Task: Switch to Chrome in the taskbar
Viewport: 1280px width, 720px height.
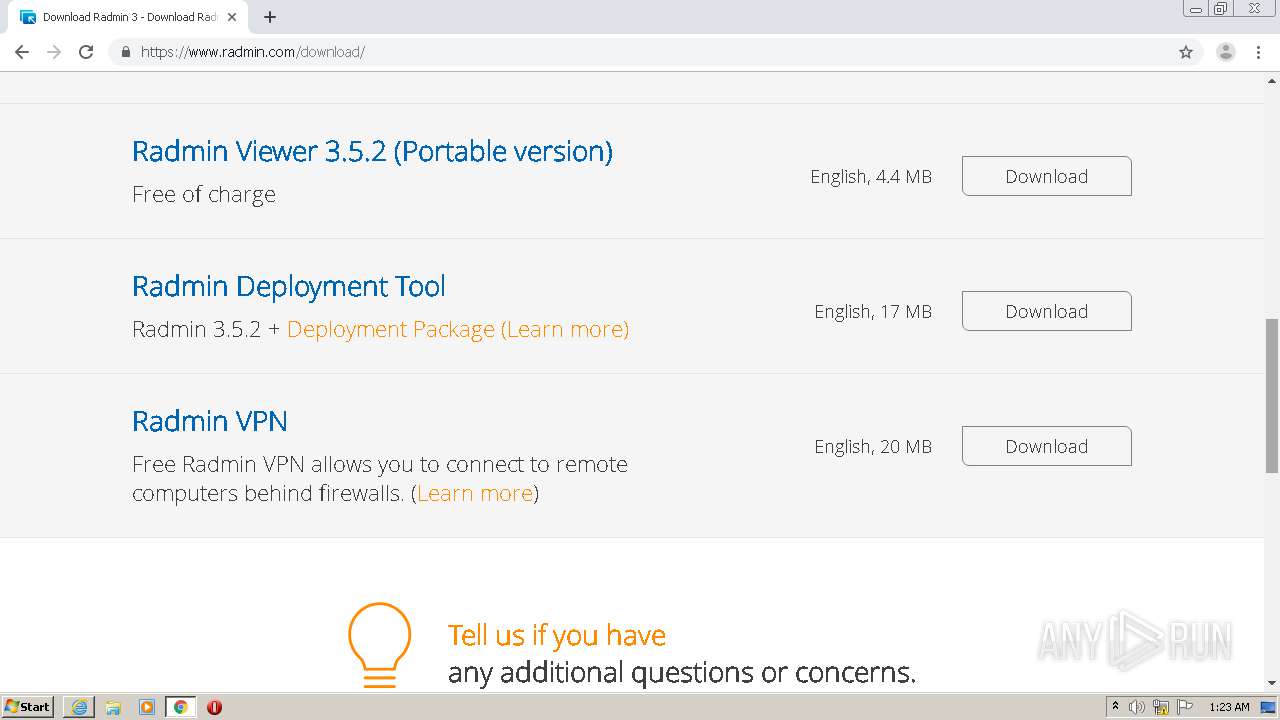Action: pyautogui.click(x=180, y=707)
